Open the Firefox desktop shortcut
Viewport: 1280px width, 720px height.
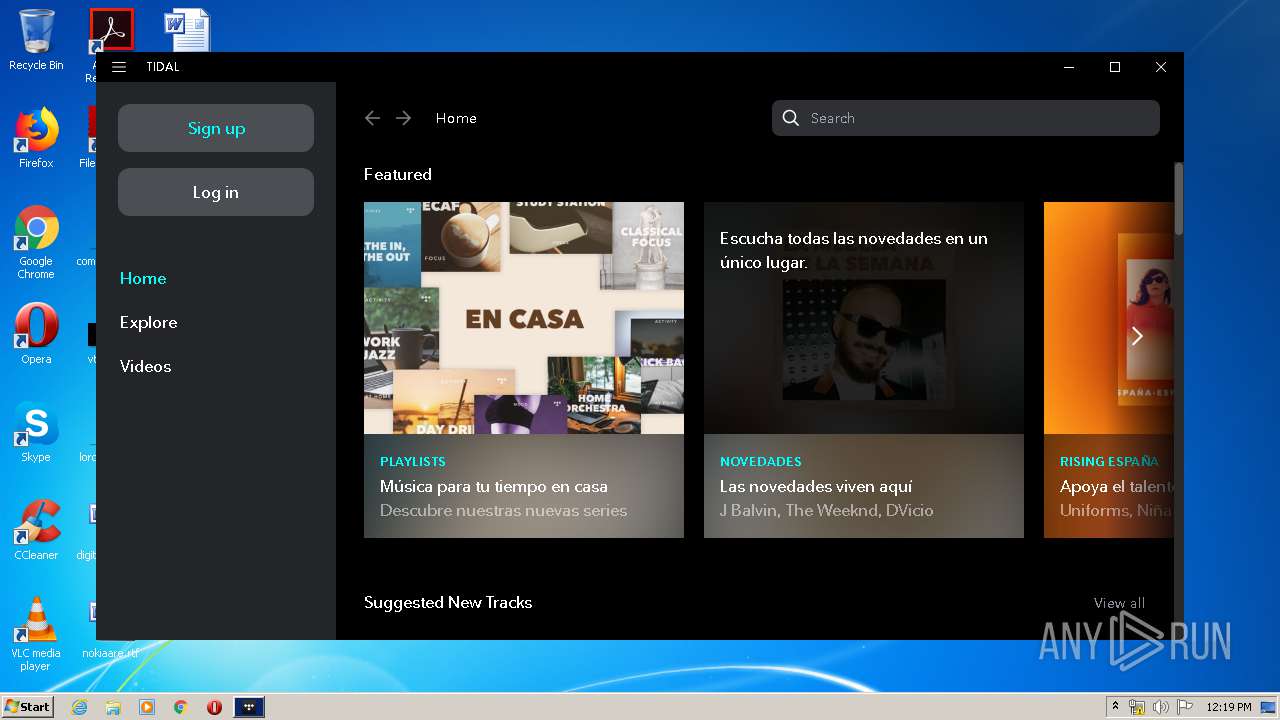36,138
